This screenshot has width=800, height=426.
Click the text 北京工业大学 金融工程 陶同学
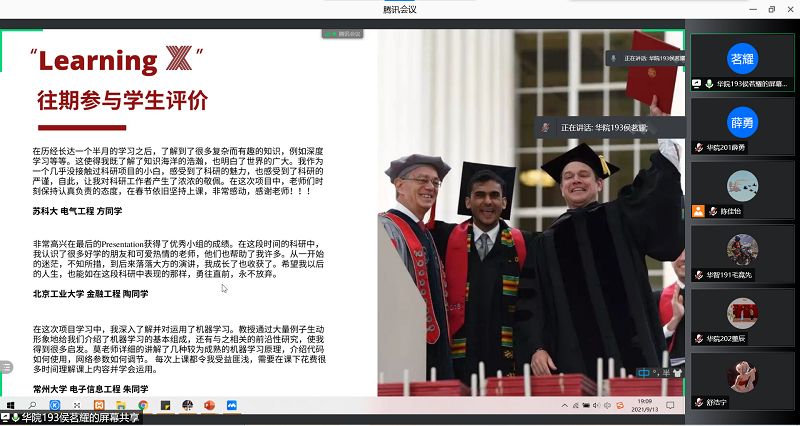coord(91,294)
